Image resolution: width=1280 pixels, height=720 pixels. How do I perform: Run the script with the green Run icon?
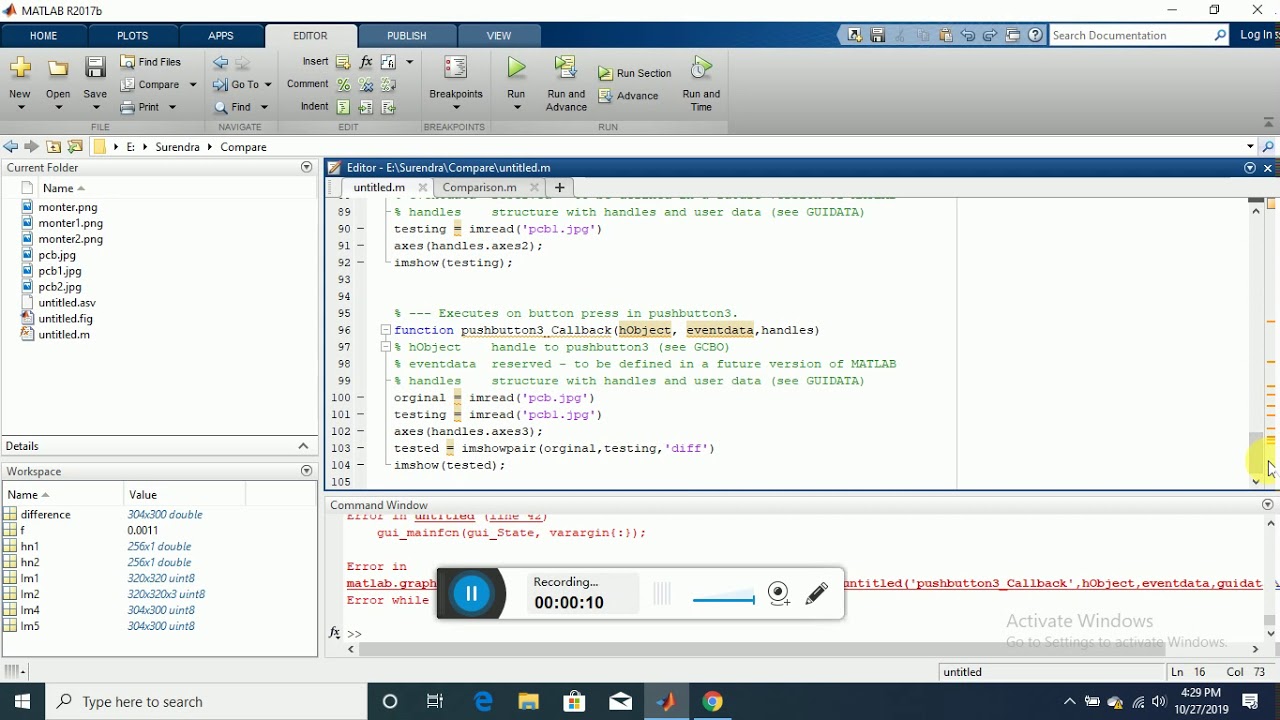[x=516, y=68]
